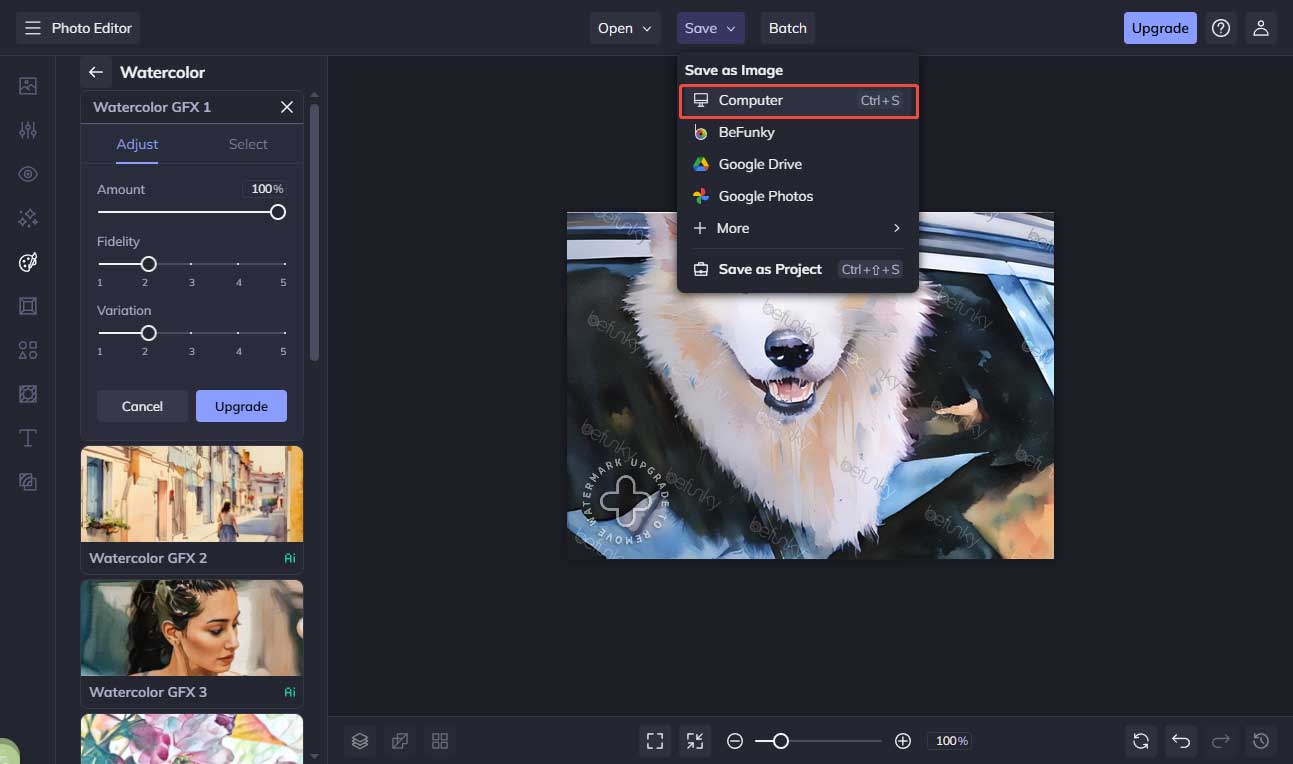Open the Help question mark icon
1293x764 pixels.
point(1220,28)
